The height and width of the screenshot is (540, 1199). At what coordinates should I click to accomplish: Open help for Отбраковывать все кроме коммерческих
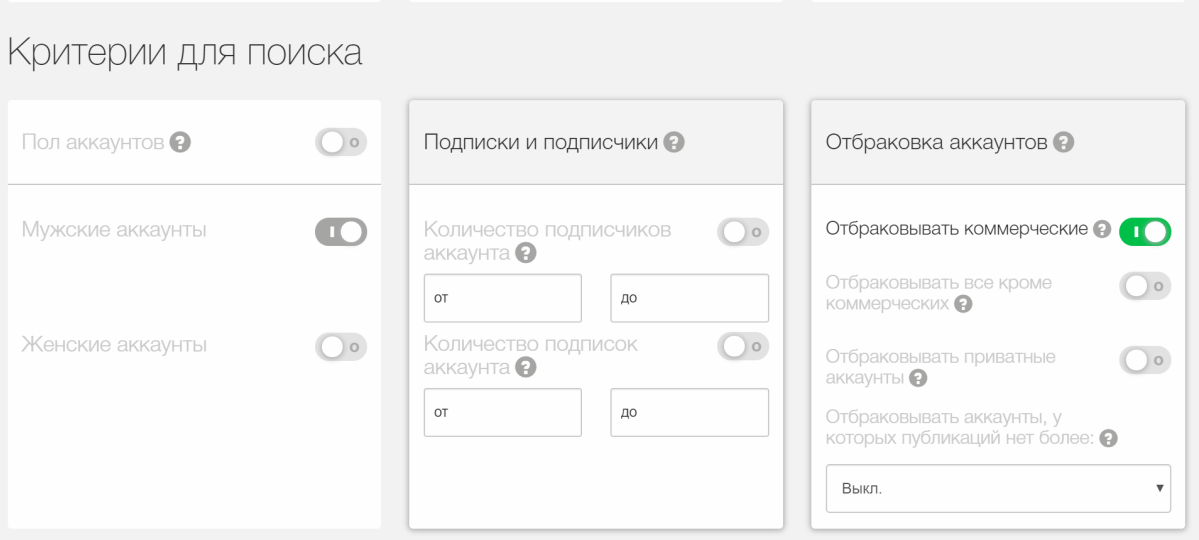coord(964,305)
